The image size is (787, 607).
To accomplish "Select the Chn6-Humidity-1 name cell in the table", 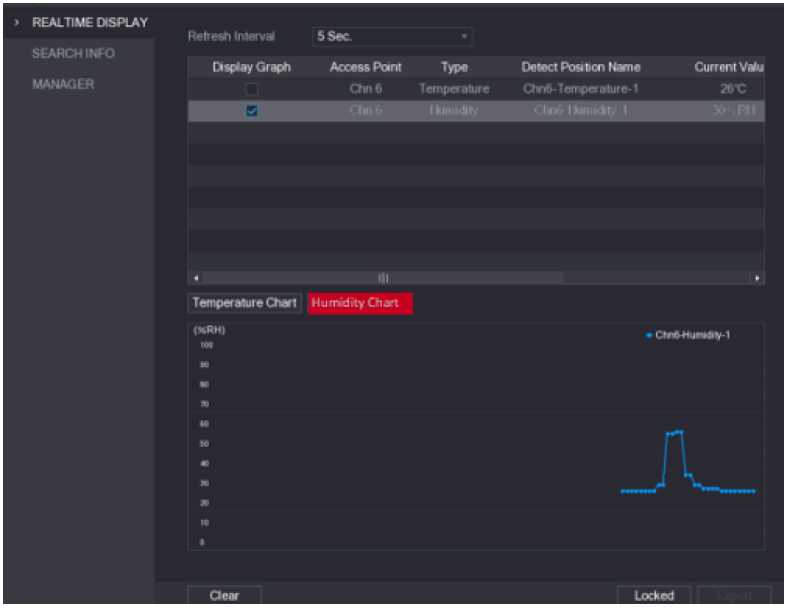I will point(581,110).
